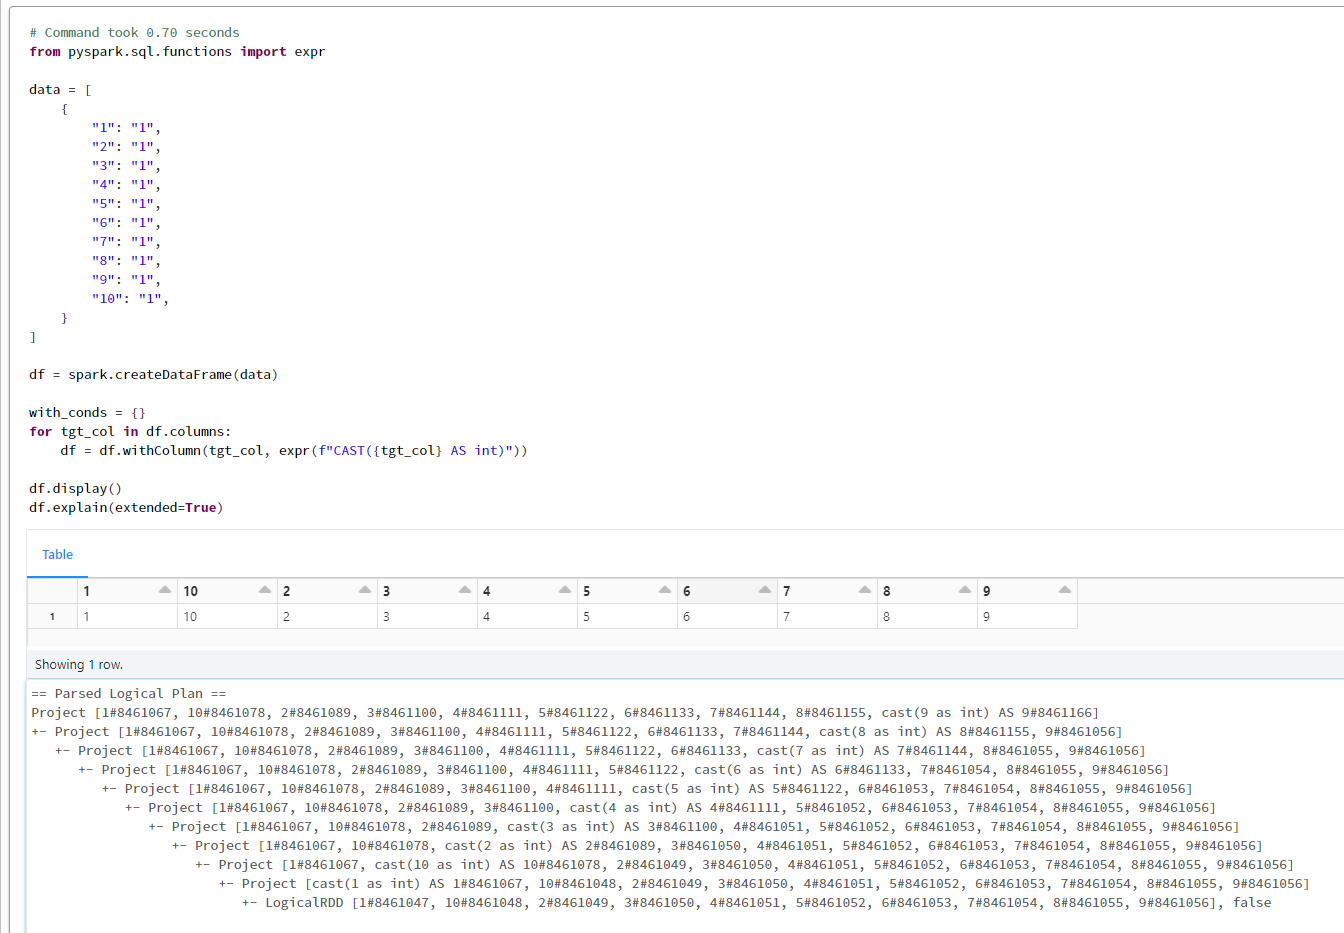Click column "5" sort arrow icon

(x=663, y=590)
